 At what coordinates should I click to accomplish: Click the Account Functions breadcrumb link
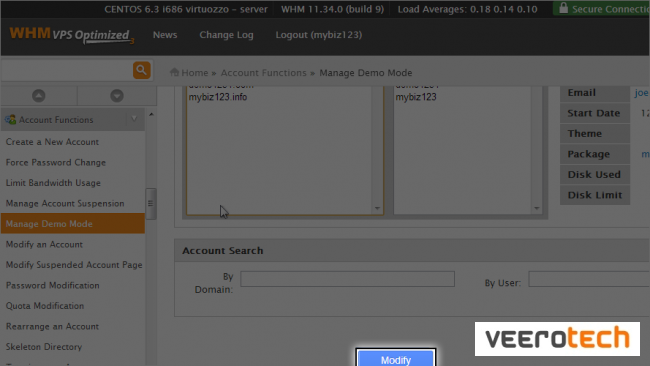point(263,73)
